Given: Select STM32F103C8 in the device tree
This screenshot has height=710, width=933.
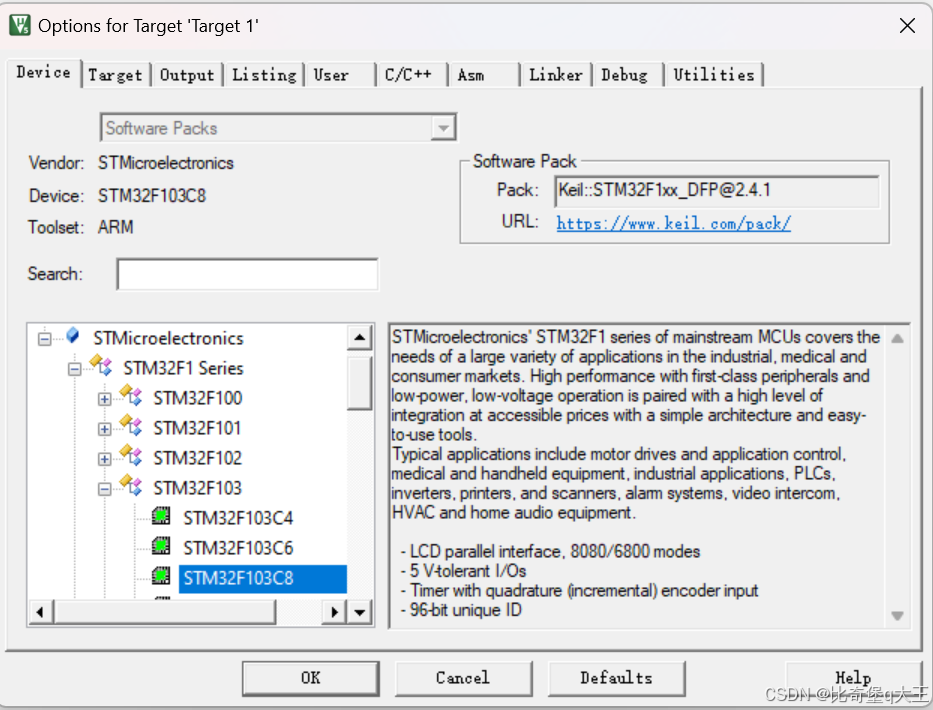Looking at the screenshot, I should click(x=262, y=578).
